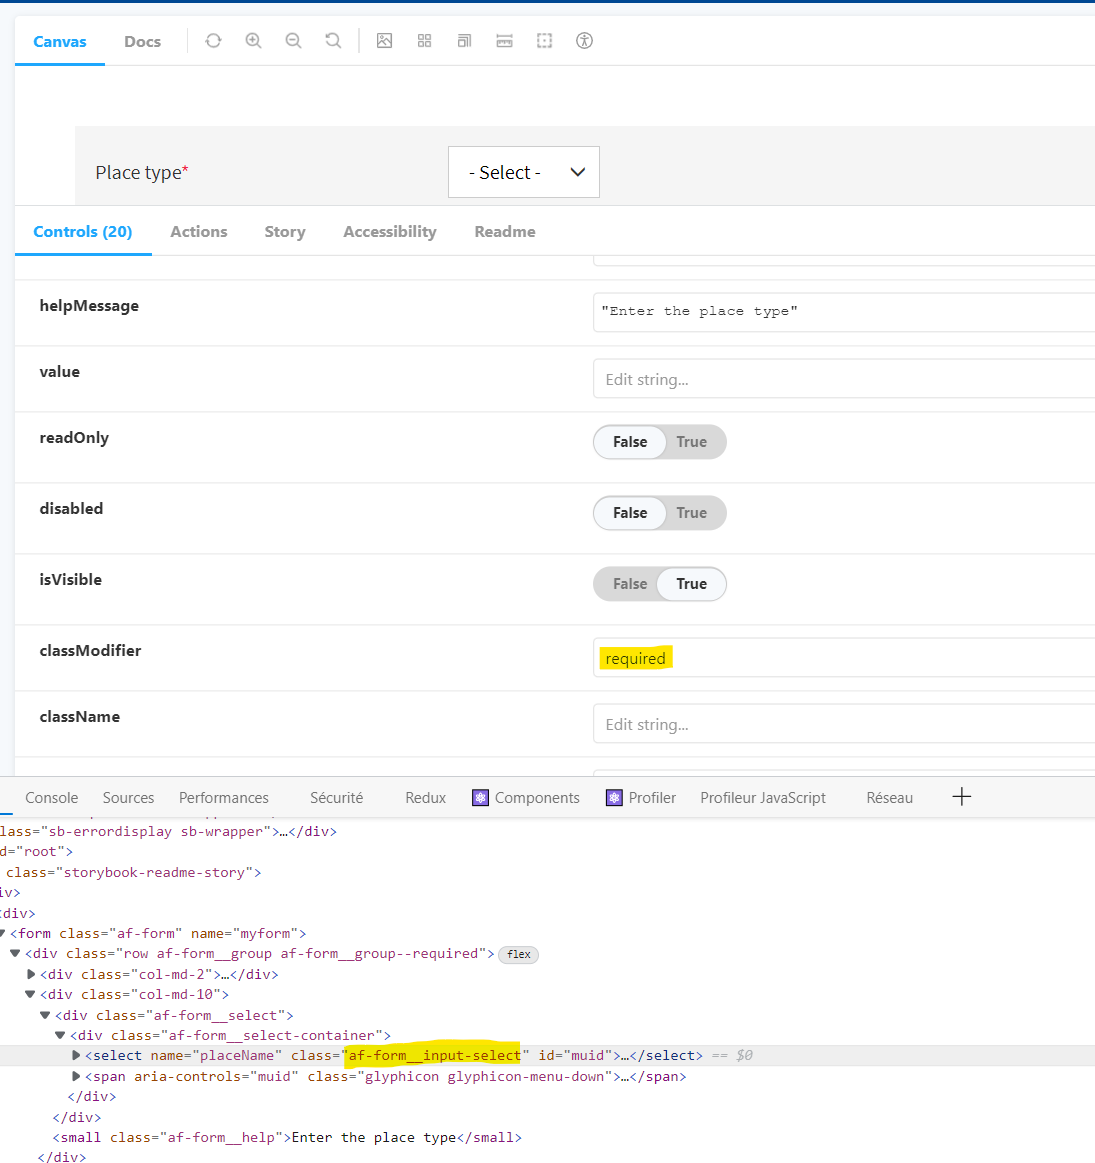Zoom in on the canvas

tap(253, 40)
